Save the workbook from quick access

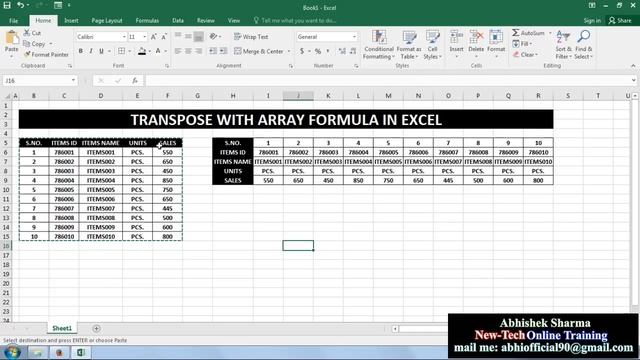[7, 6]
